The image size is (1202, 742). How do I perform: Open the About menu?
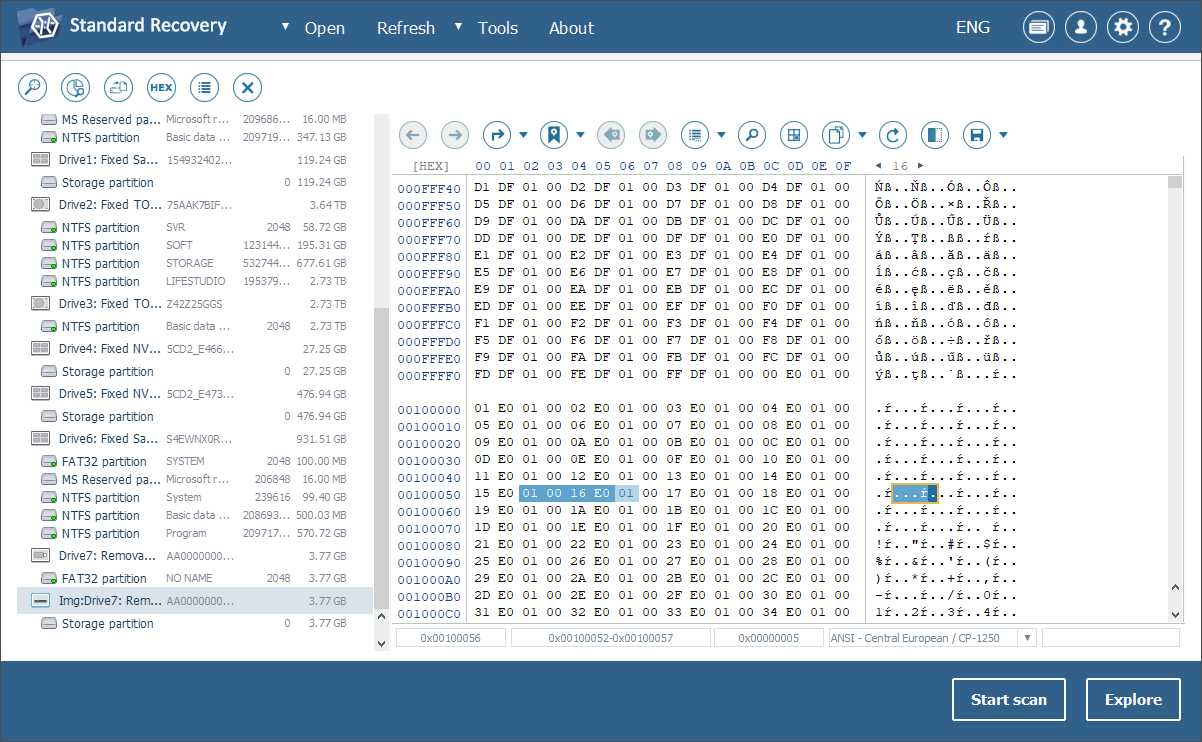tap(571, 28)
